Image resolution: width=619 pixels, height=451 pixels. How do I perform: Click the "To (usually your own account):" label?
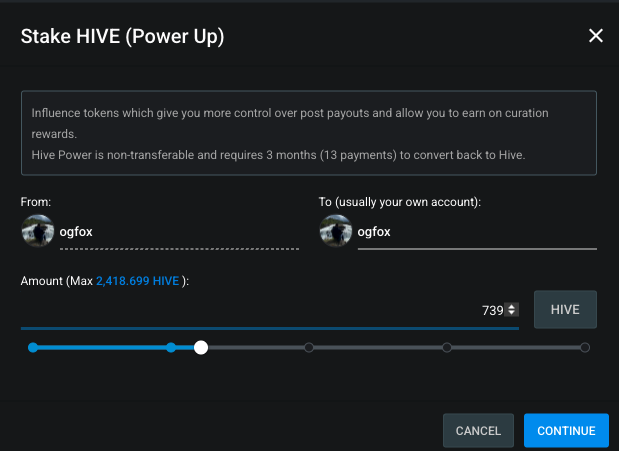[x=400, y=202]
